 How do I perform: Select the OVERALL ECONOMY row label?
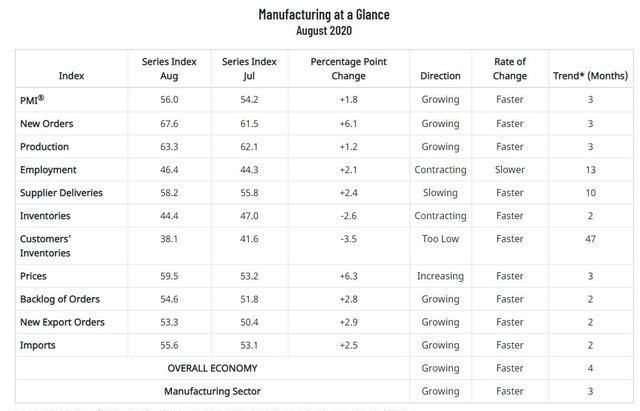pos(212,368)
